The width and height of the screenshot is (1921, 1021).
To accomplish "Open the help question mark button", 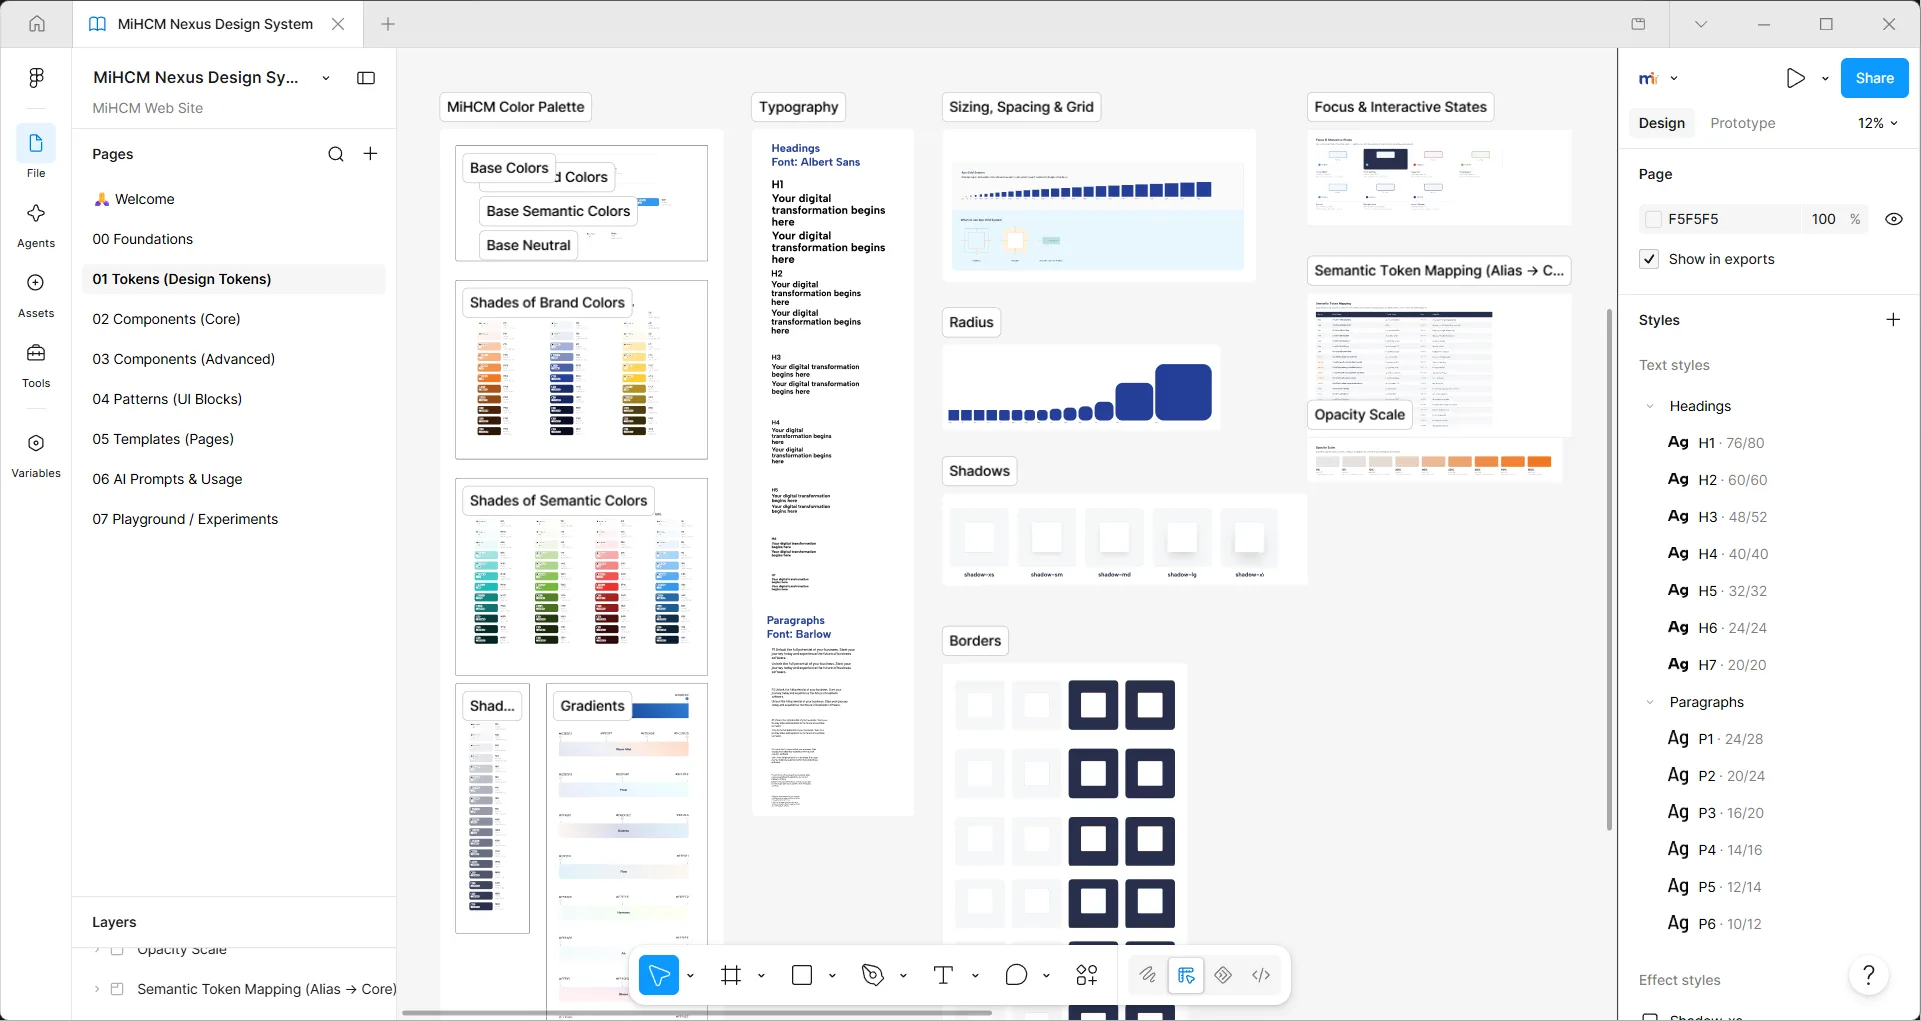I will click(x=1869, y=975).
